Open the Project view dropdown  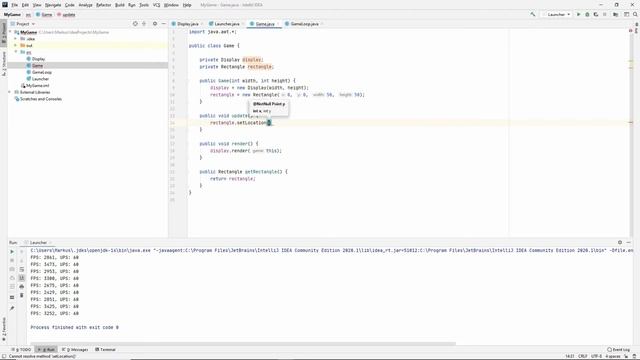click(x=23, y=24)
